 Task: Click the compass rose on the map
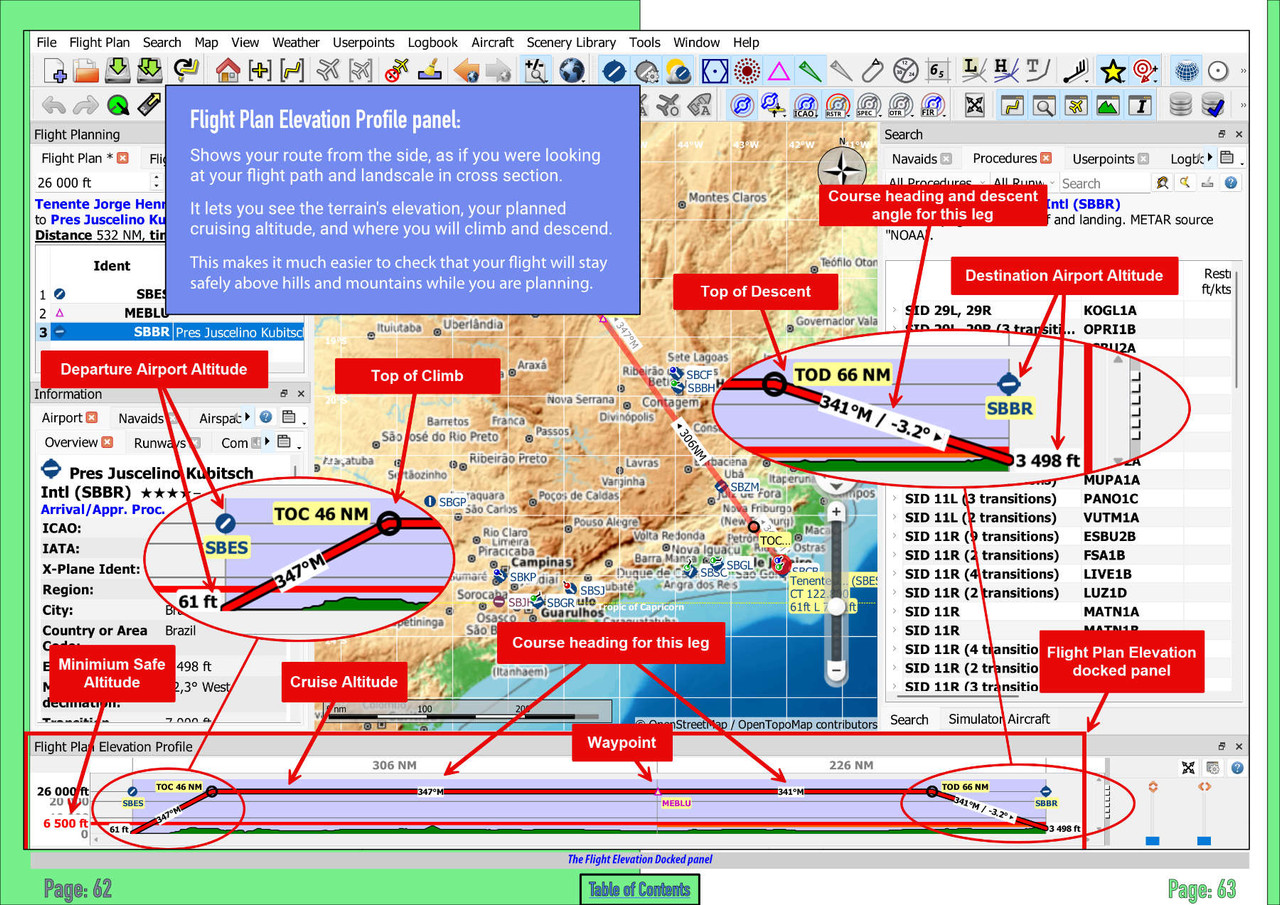point(842,167)
